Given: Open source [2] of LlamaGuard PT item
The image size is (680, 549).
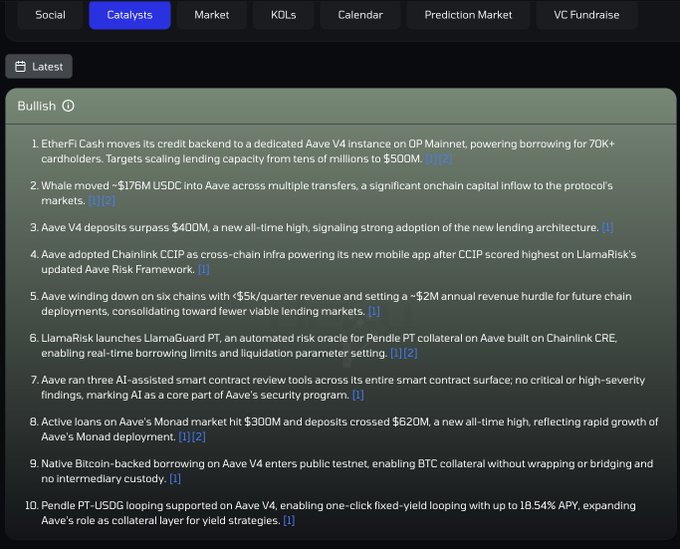Looking at the screenshot, I should point(411,353).
